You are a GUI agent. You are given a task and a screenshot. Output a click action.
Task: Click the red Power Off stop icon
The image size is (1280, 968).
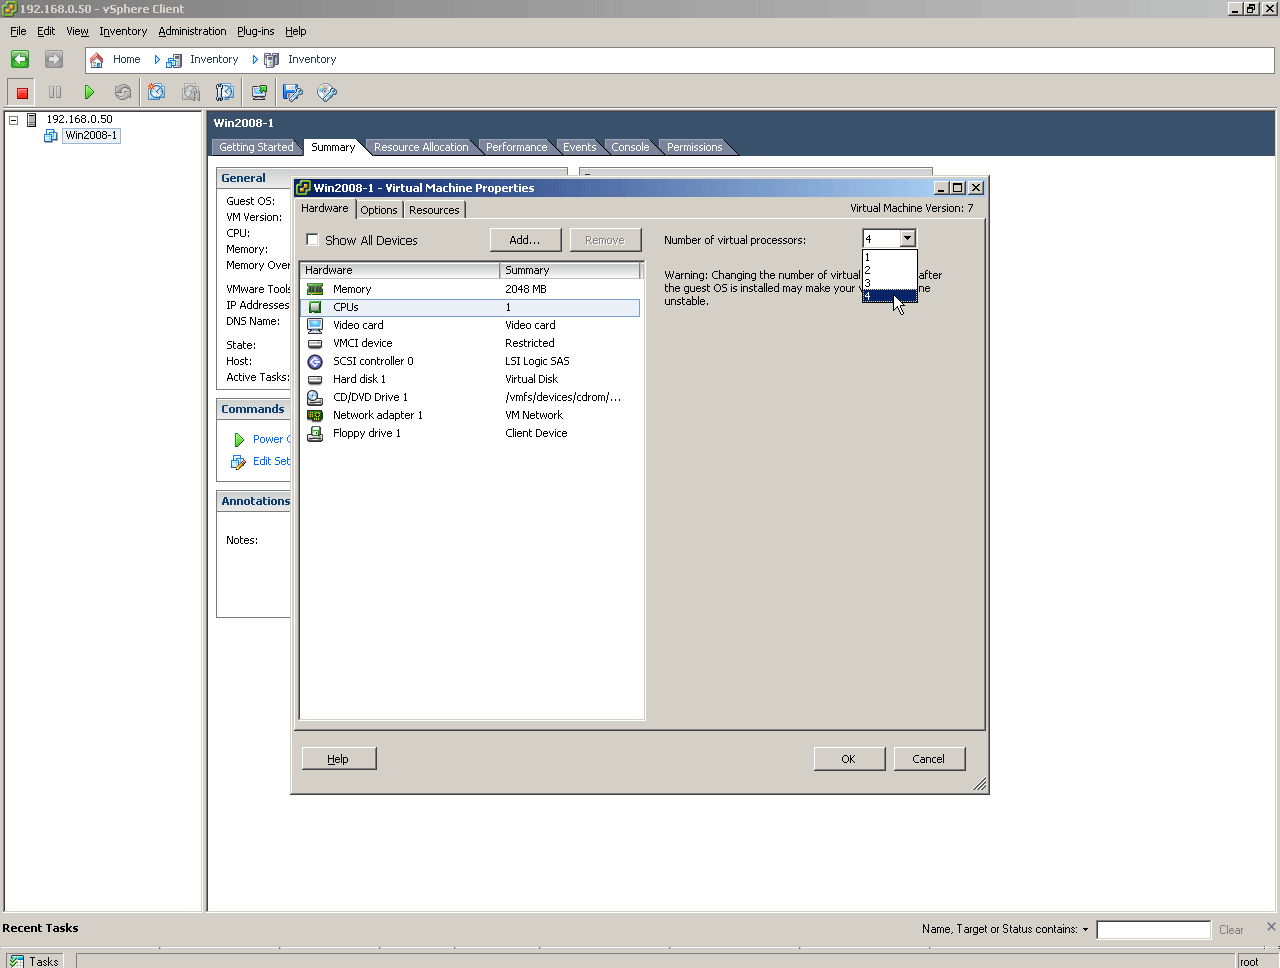[22, 93]
